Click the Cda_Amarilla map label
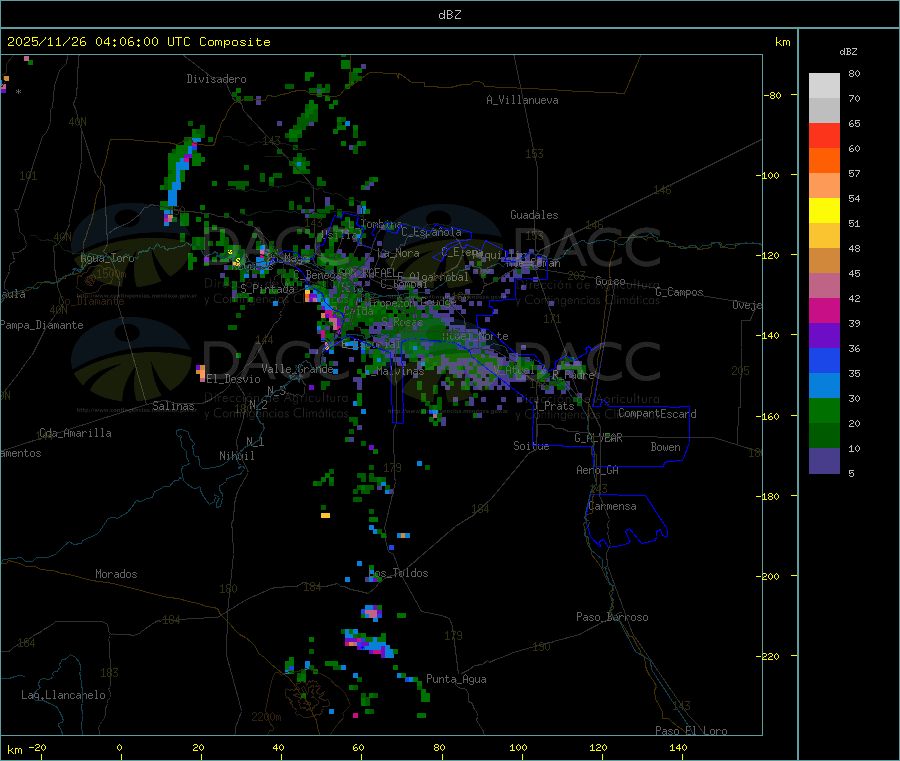 pyautogui.click(x=75, y=433)
